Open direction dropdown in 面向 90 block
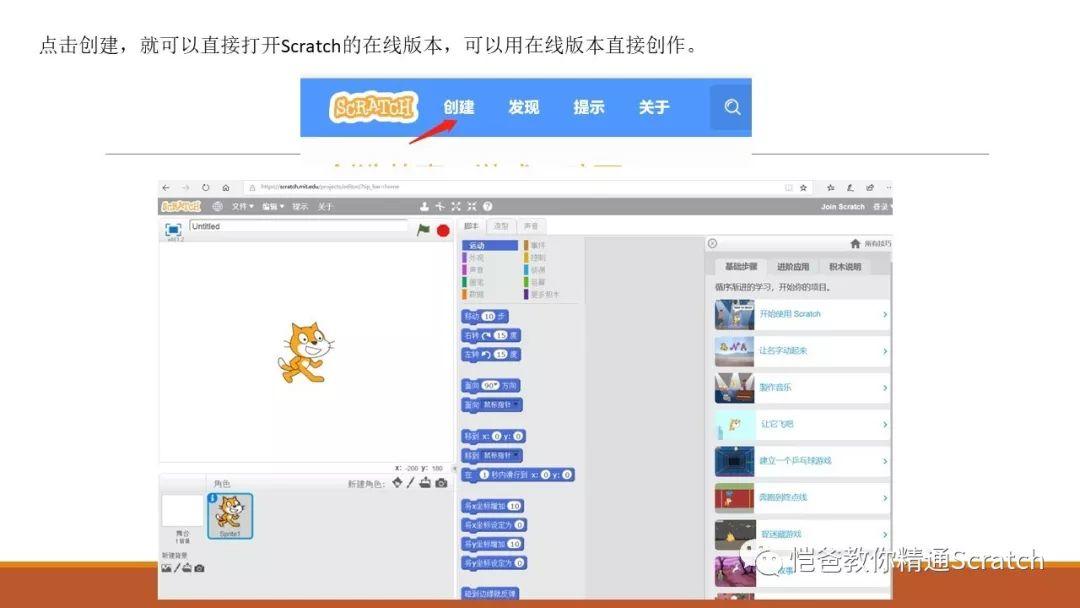Screen dimensions: 1080x608 (x=490, y=386)
